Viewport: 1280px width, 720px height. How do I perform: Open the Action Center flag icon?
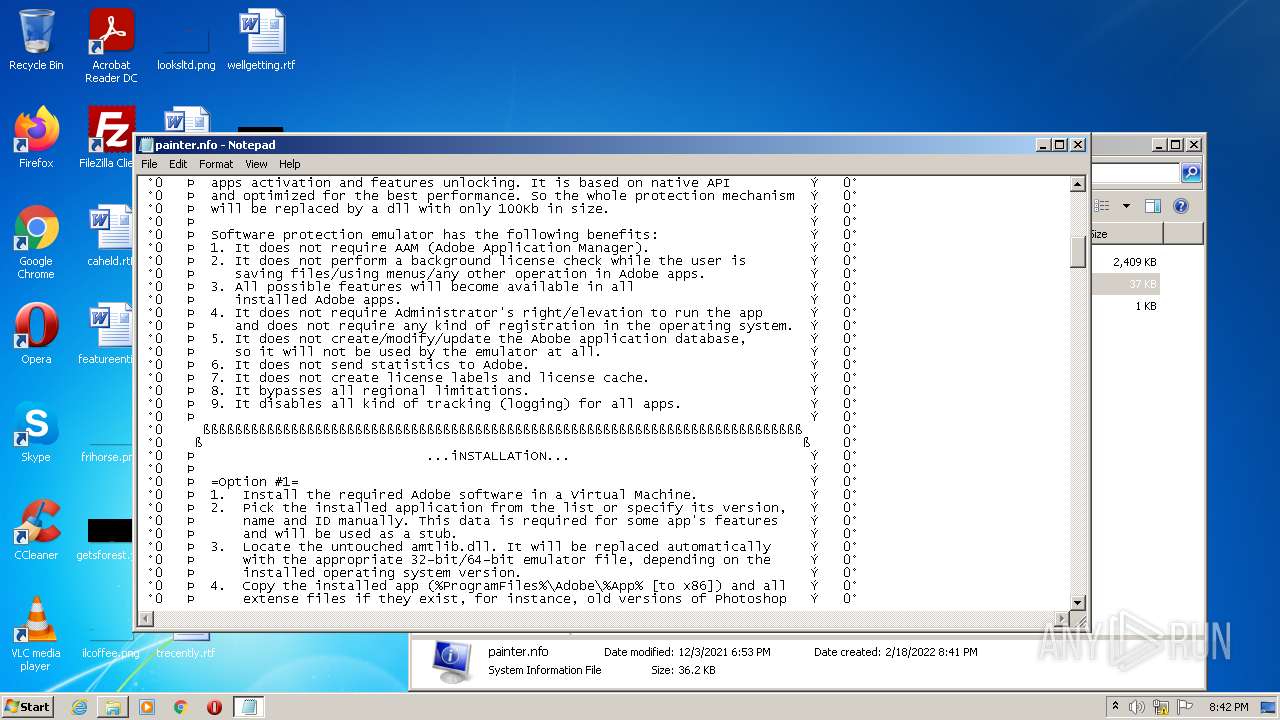pos(1184,706)
